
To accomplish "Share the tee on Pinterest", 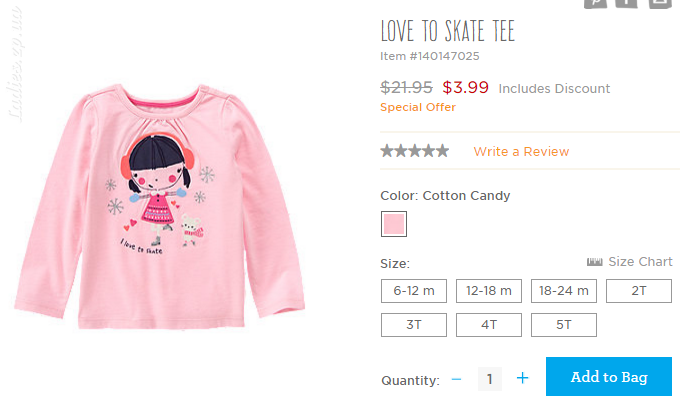I will click(595, 3).
